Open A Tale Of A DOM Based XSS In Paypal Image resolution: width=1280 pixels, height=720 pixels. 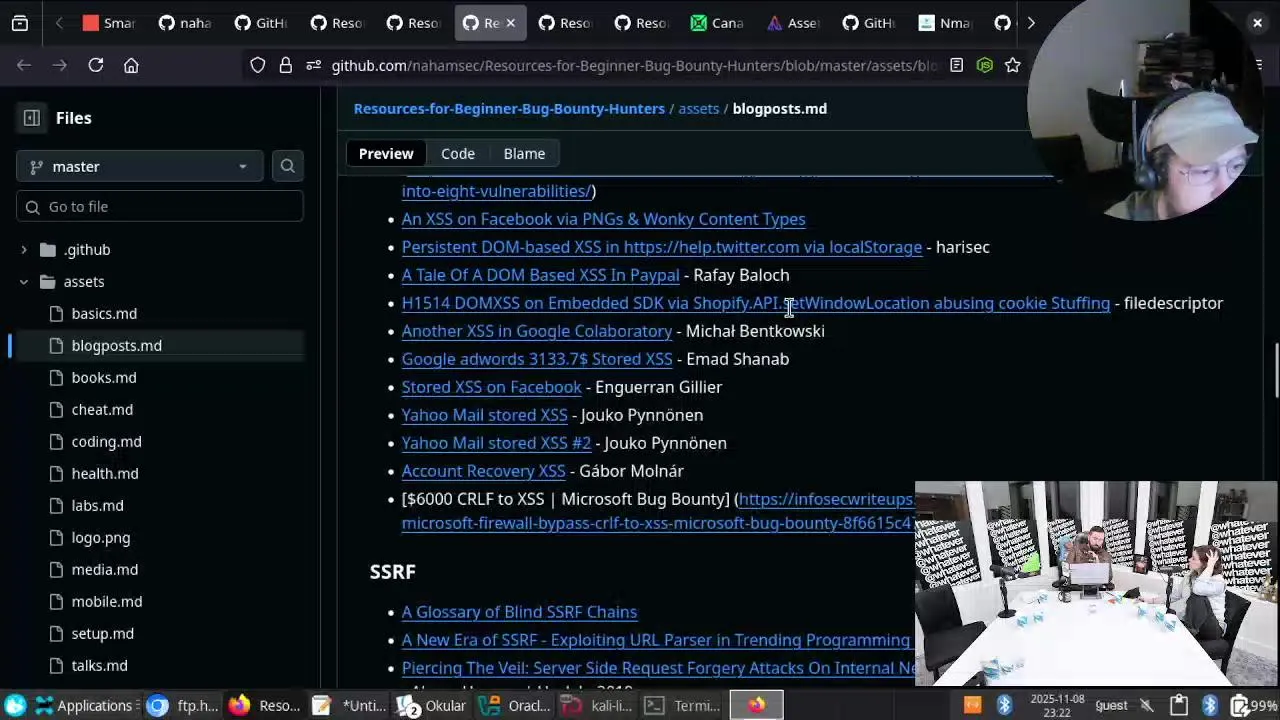[x=540, y=275]
